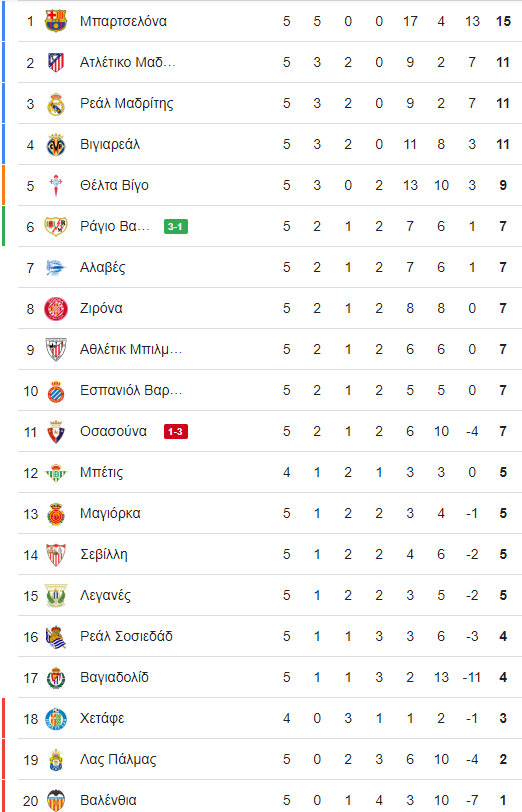Viewport: 522px width, 812px height.
Task: Click the Real Sociedad crest
Action: [56, 636]
